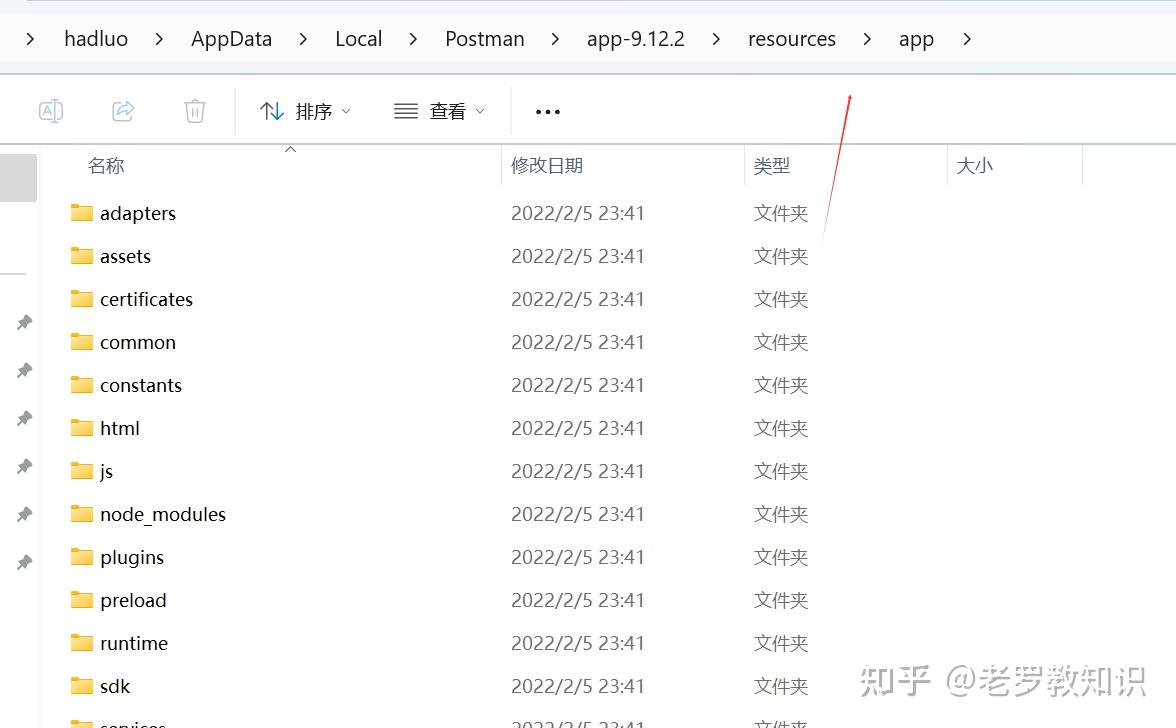Click the plugins folder icon

point(82,557)
